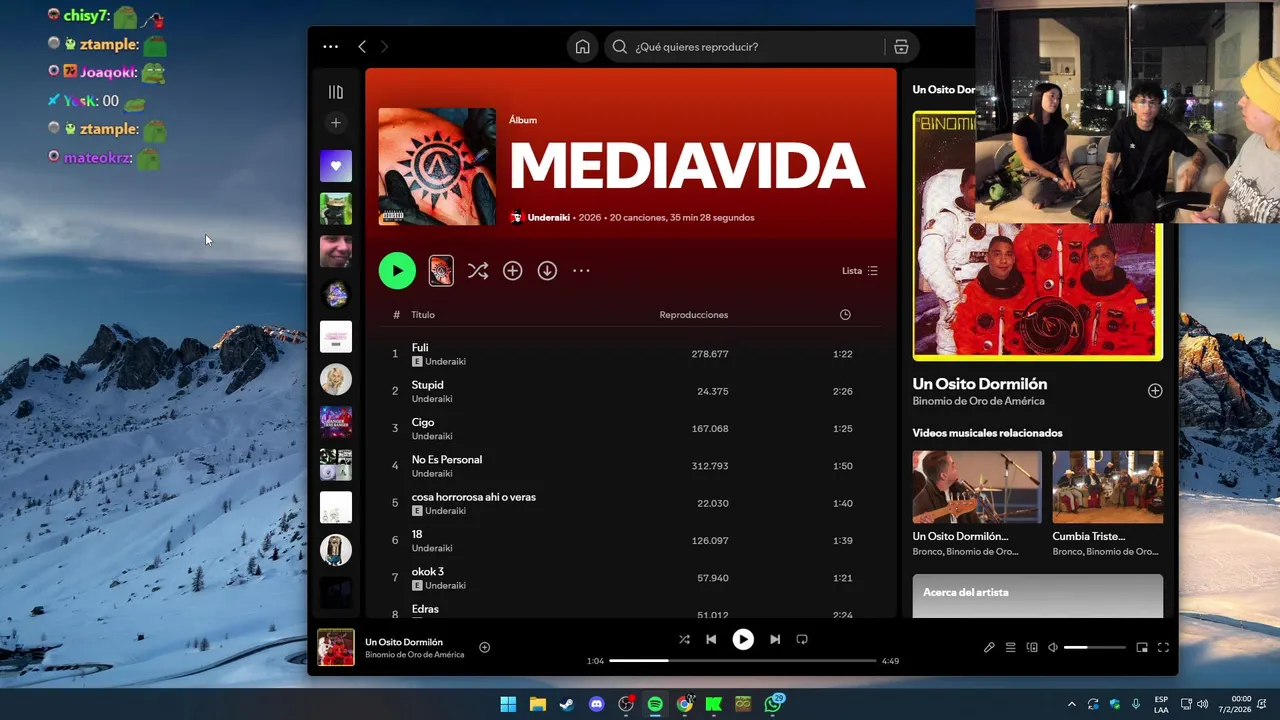Open the 'Un Osito Dormilón...' related video
The height and width of the screenshot is (720, 1280).
tap(977, 487)
